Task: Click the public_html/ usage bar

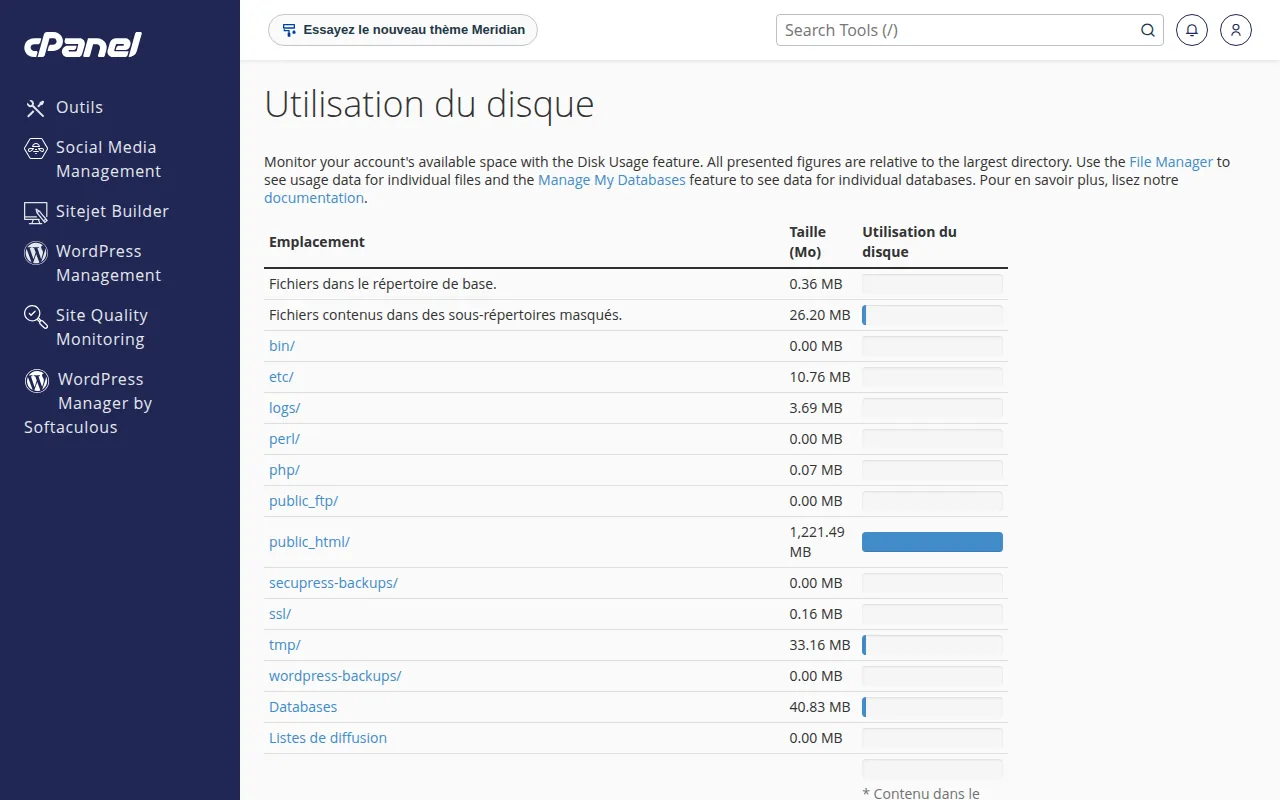Action: [x=932, y=542]
